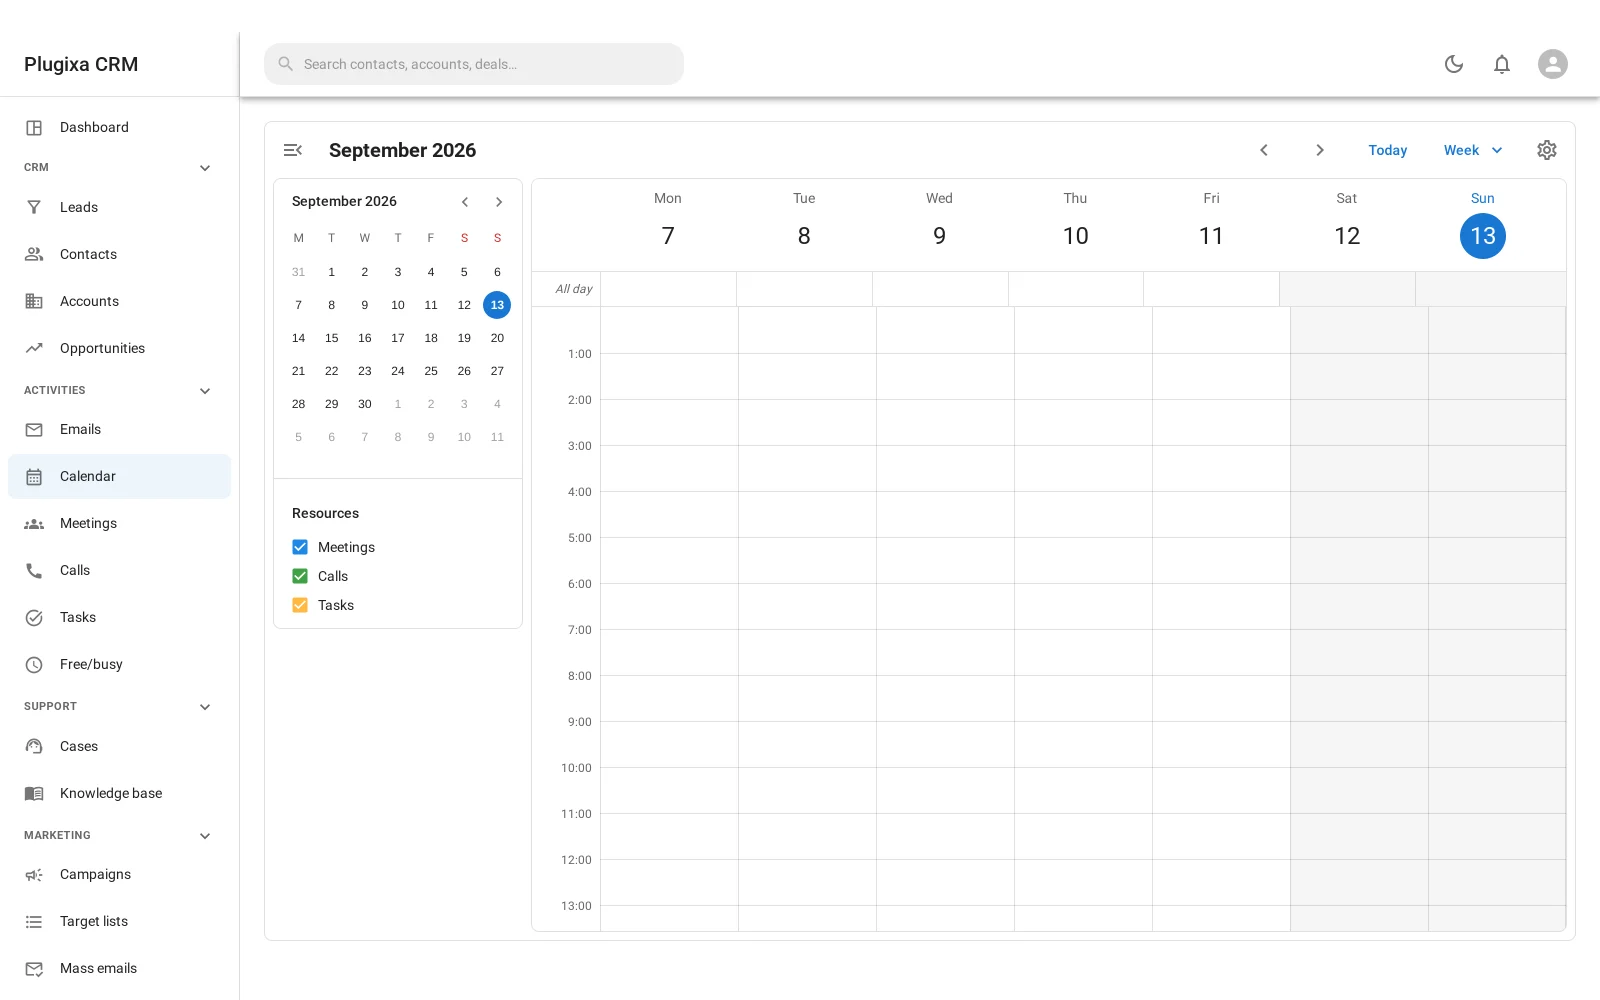
Task: Open Knowledge base in sidebar
Action: [119, 793]
